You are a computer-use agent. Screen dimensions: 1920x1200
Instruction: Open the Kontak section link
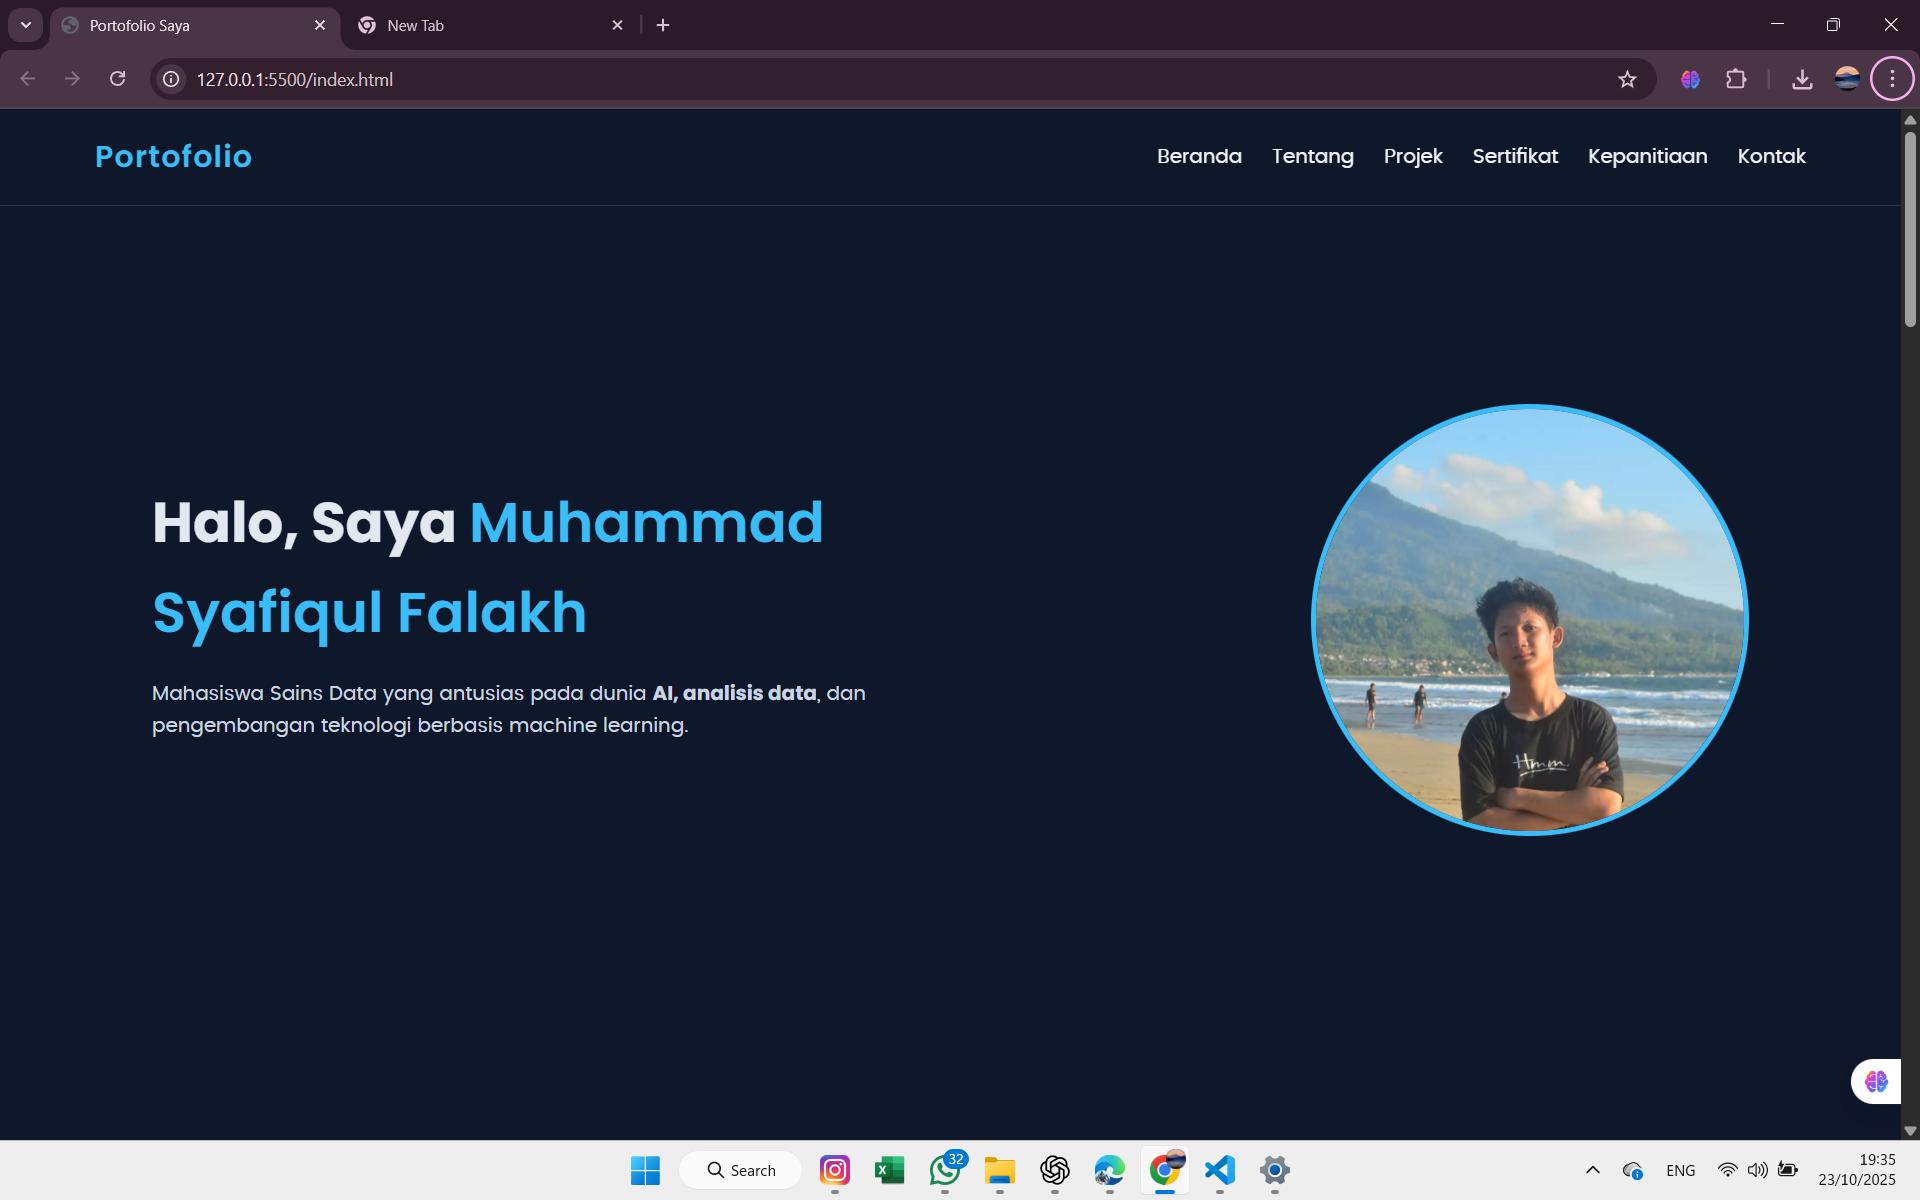pyautogui.click(x=1771, y=156)
